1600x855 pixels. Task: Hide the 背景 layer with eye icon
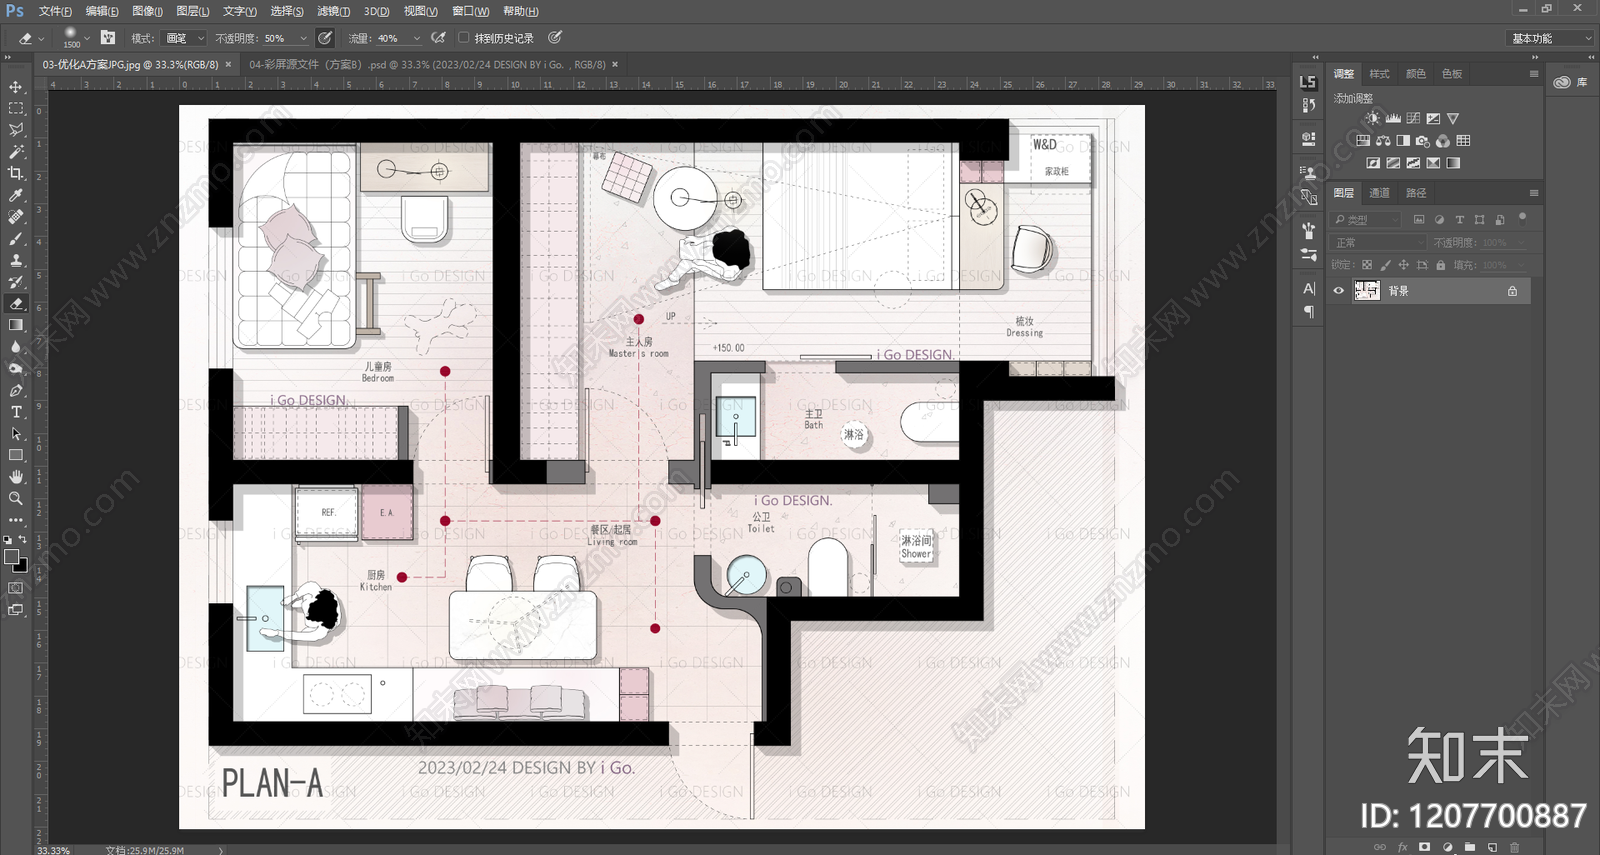point(1339,291)
